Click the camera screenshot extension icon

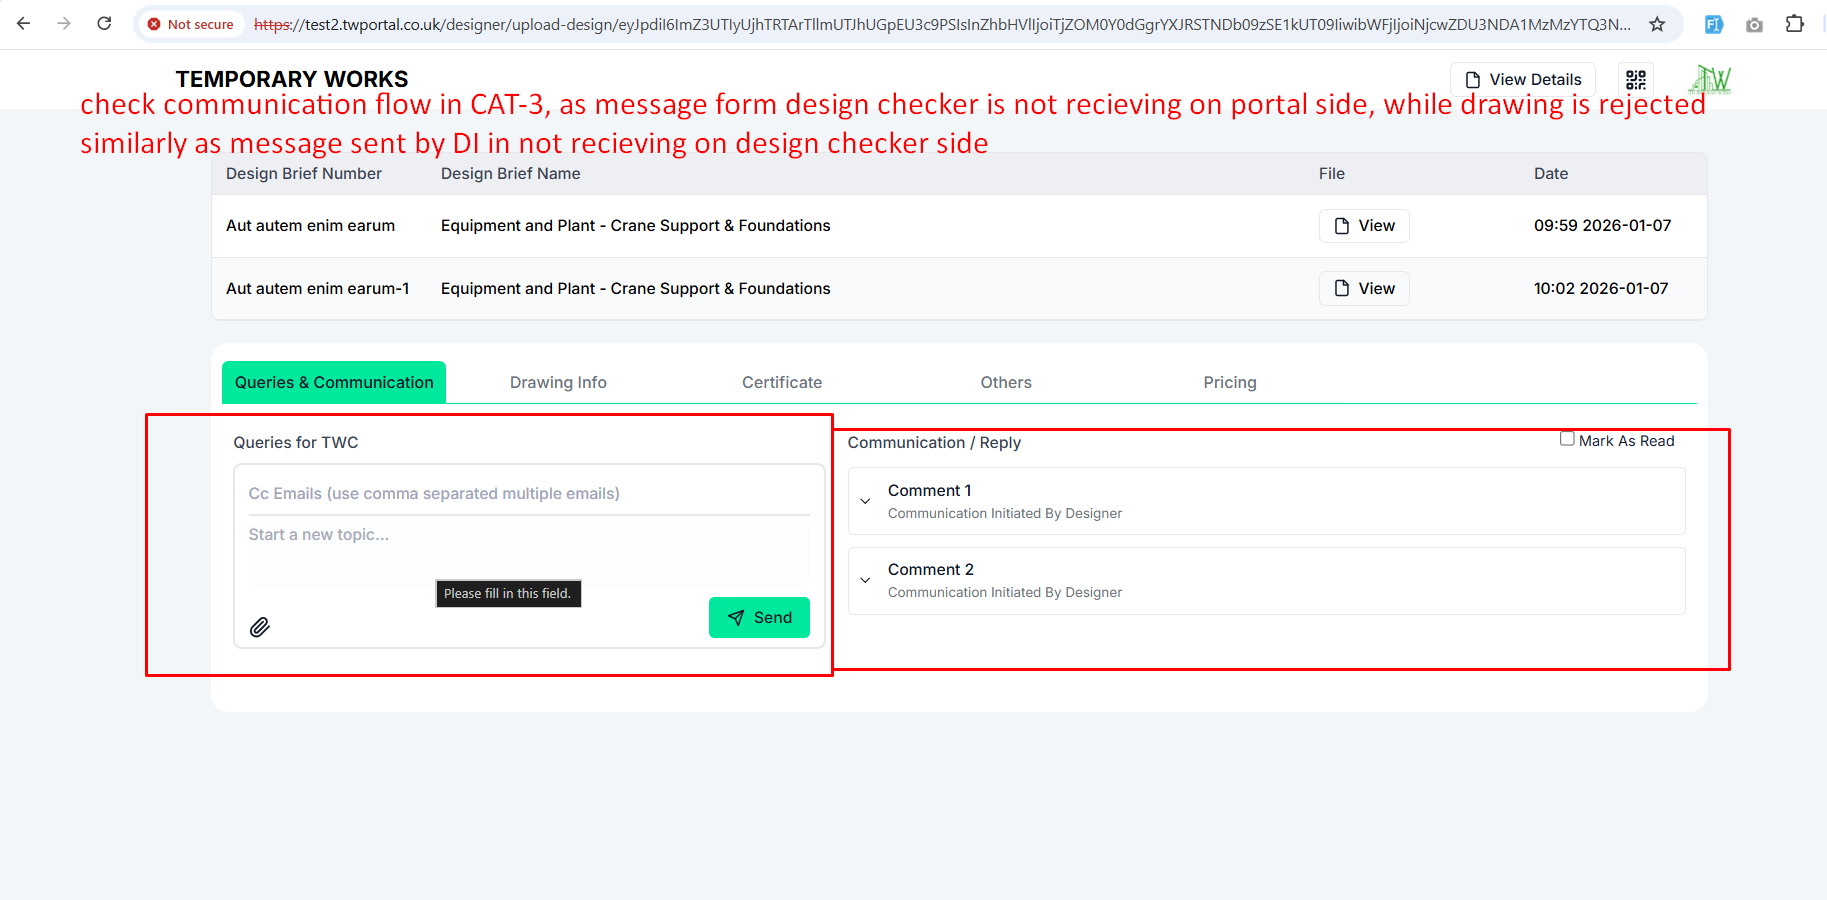click(1754, 24)
